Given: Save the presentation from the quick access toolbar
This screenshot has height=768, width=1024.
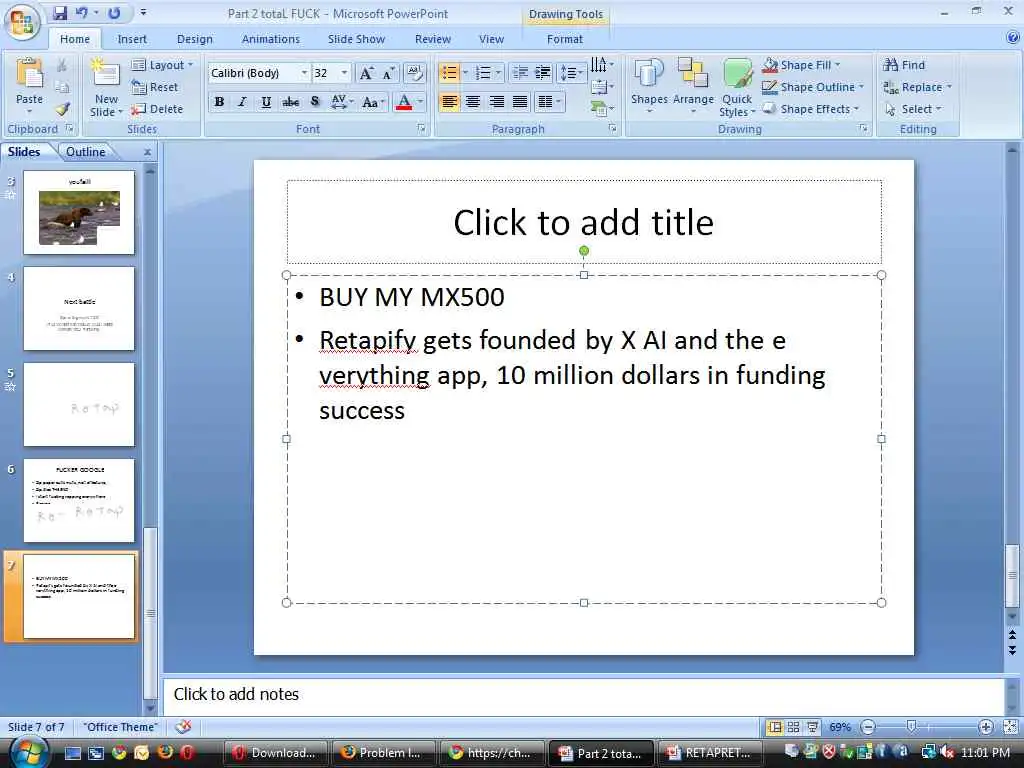Looking at the screenshot, I should coord(59,13).
